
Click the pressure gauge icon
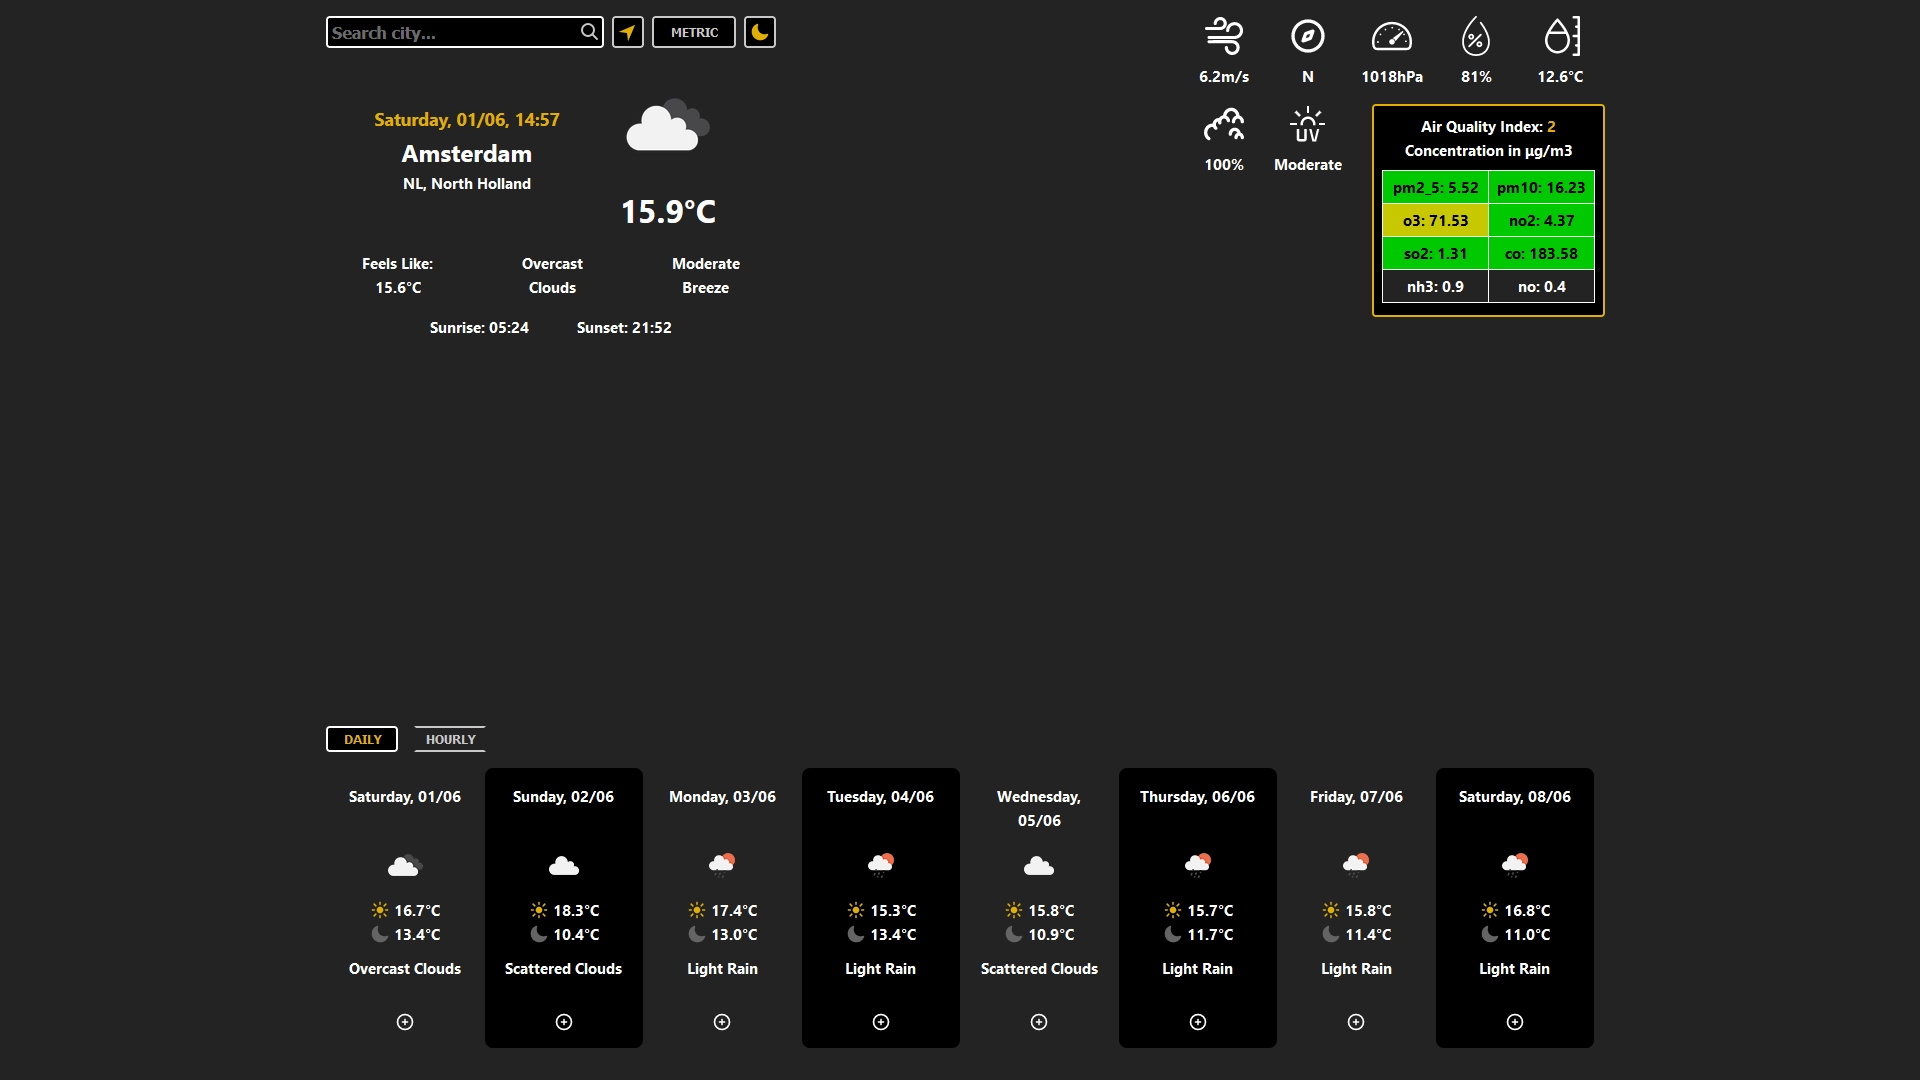pos(1392,36)
